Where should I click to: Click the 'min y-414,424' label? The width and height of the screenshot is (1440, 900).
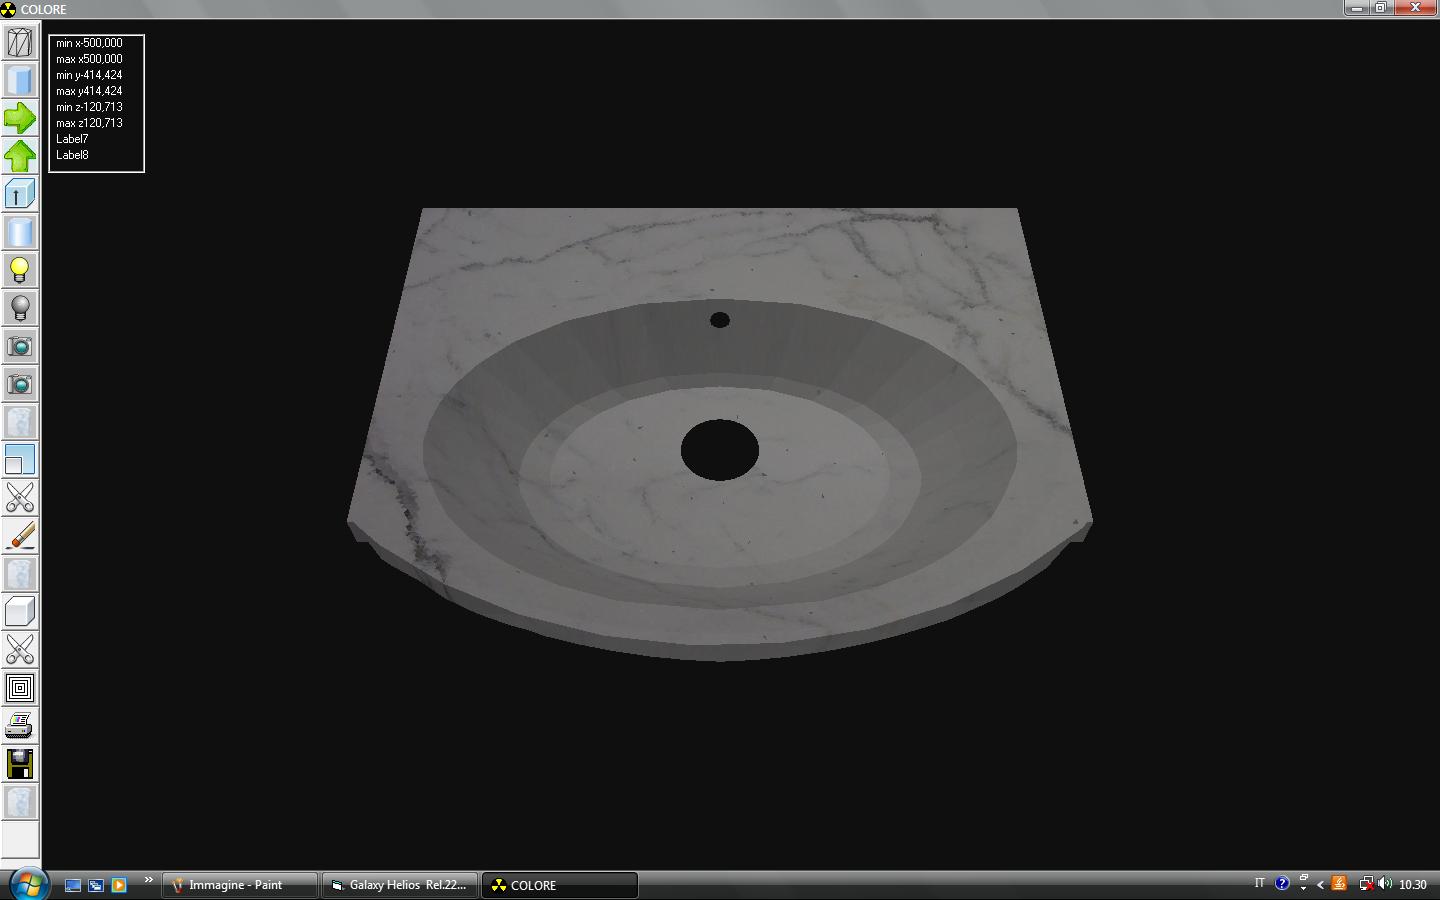click(x=89, y=75)
